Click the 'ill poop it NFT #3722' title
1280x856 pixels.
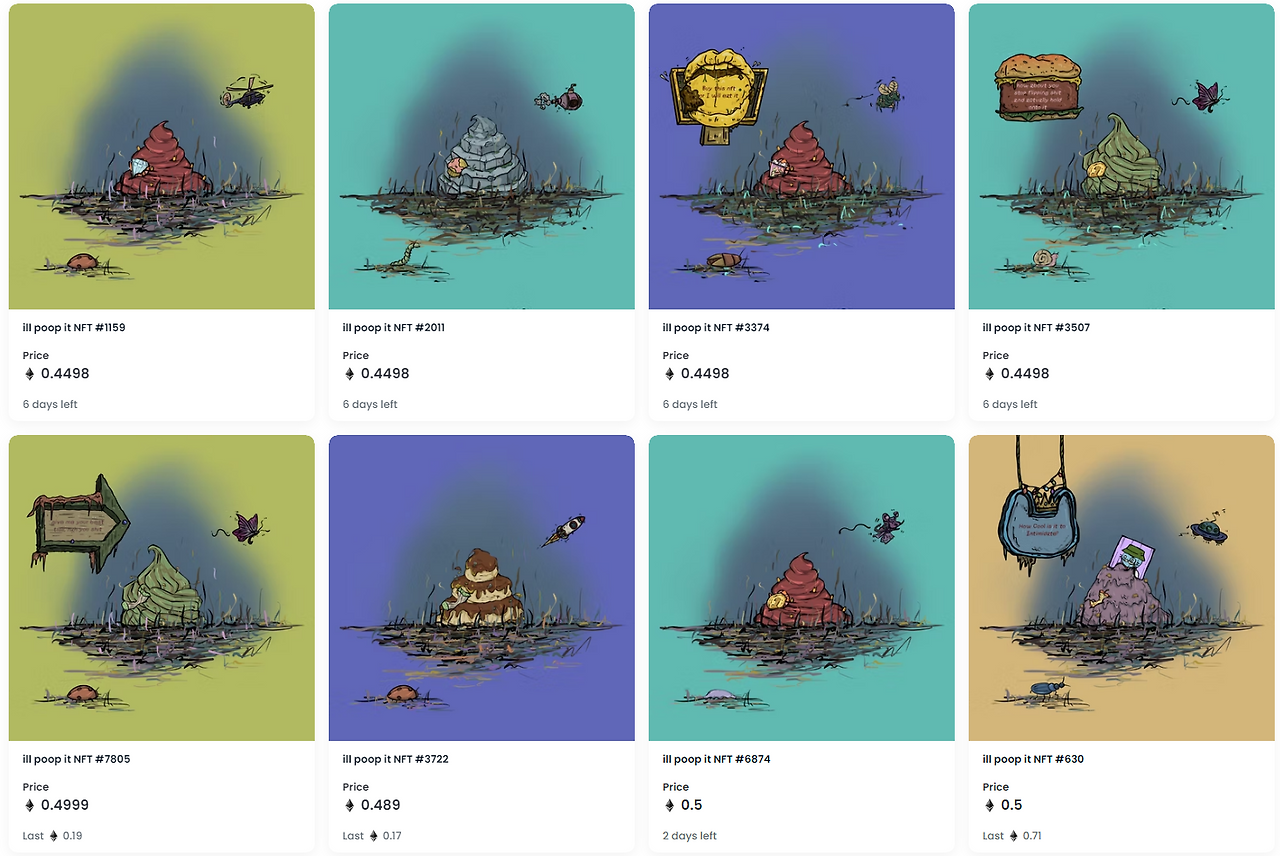pyautogui.click(x=395, y=759)
